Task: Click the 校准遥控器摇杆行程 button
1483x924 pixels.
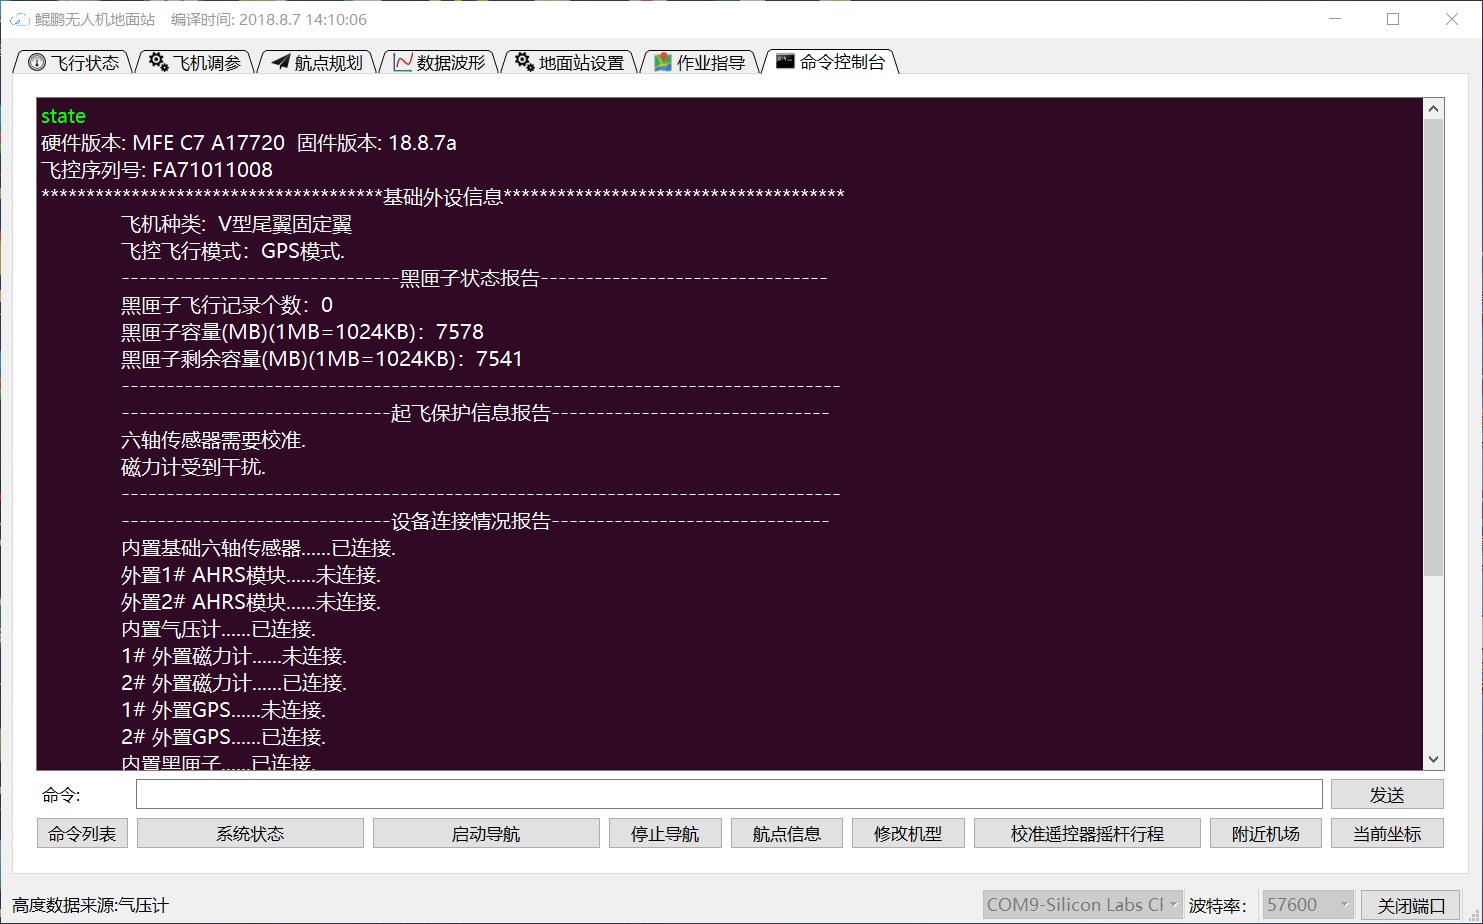Action: coord(1087,833)
